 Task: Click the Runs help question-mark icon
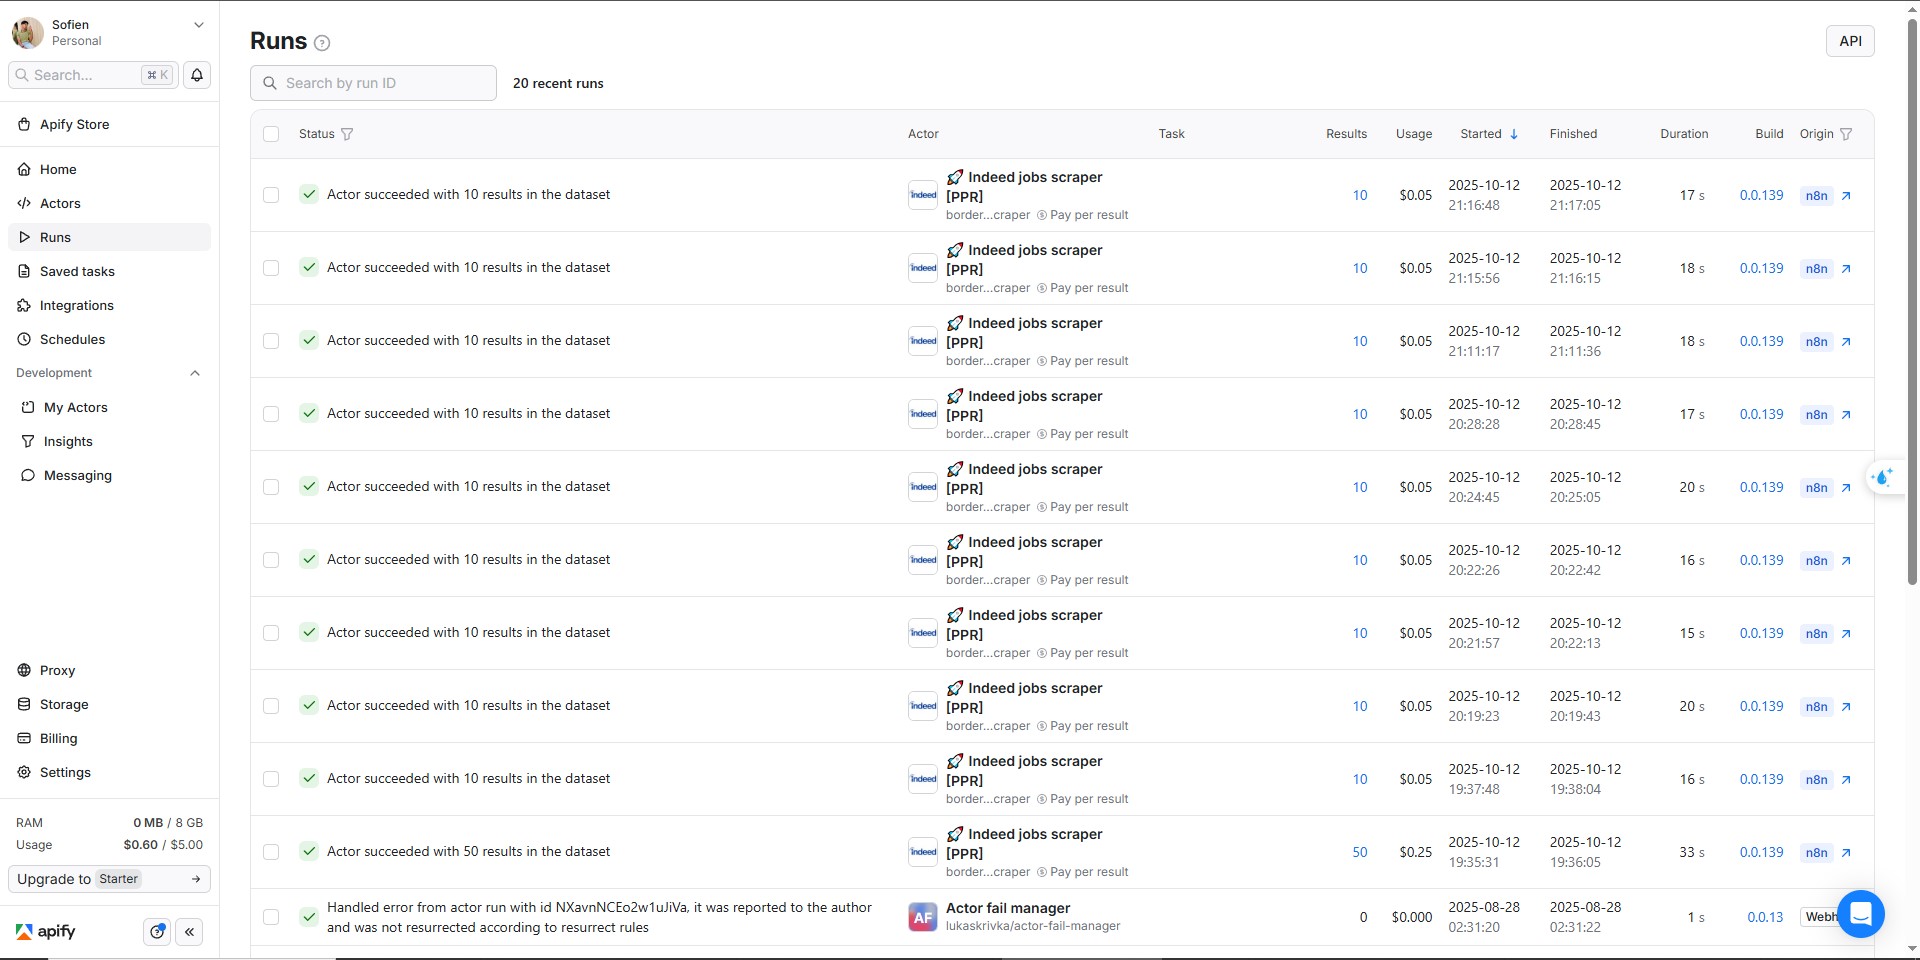pyautogui.click(x=322, y=43)
